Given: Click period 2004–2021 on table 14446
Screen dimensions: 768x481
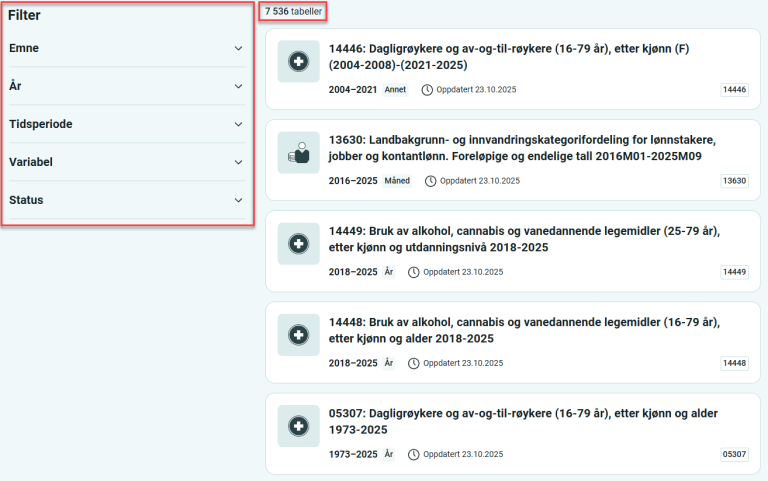Looking at the screenshot, I should [x=353, y=90].
